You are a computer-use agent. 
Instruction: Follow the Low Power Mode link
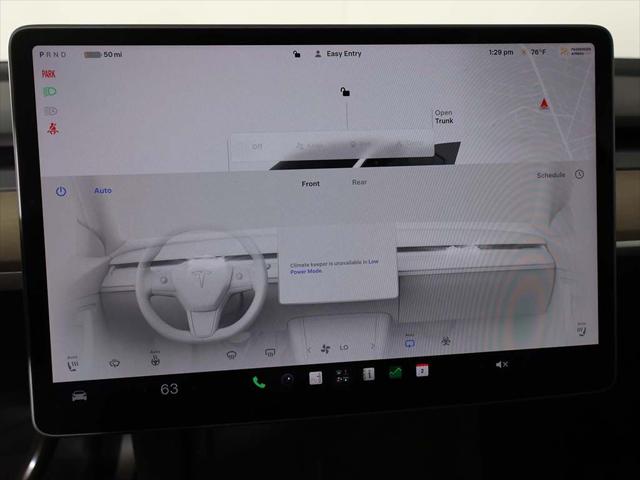coord(334,266)
